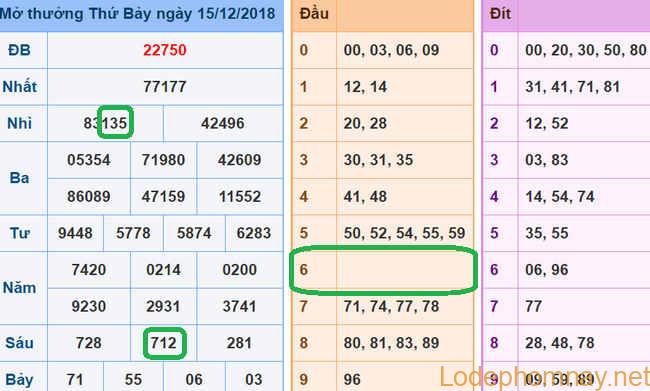The image size is (650, 391).
Task: Select seventh prize number 71
Action: click(75, 379)
